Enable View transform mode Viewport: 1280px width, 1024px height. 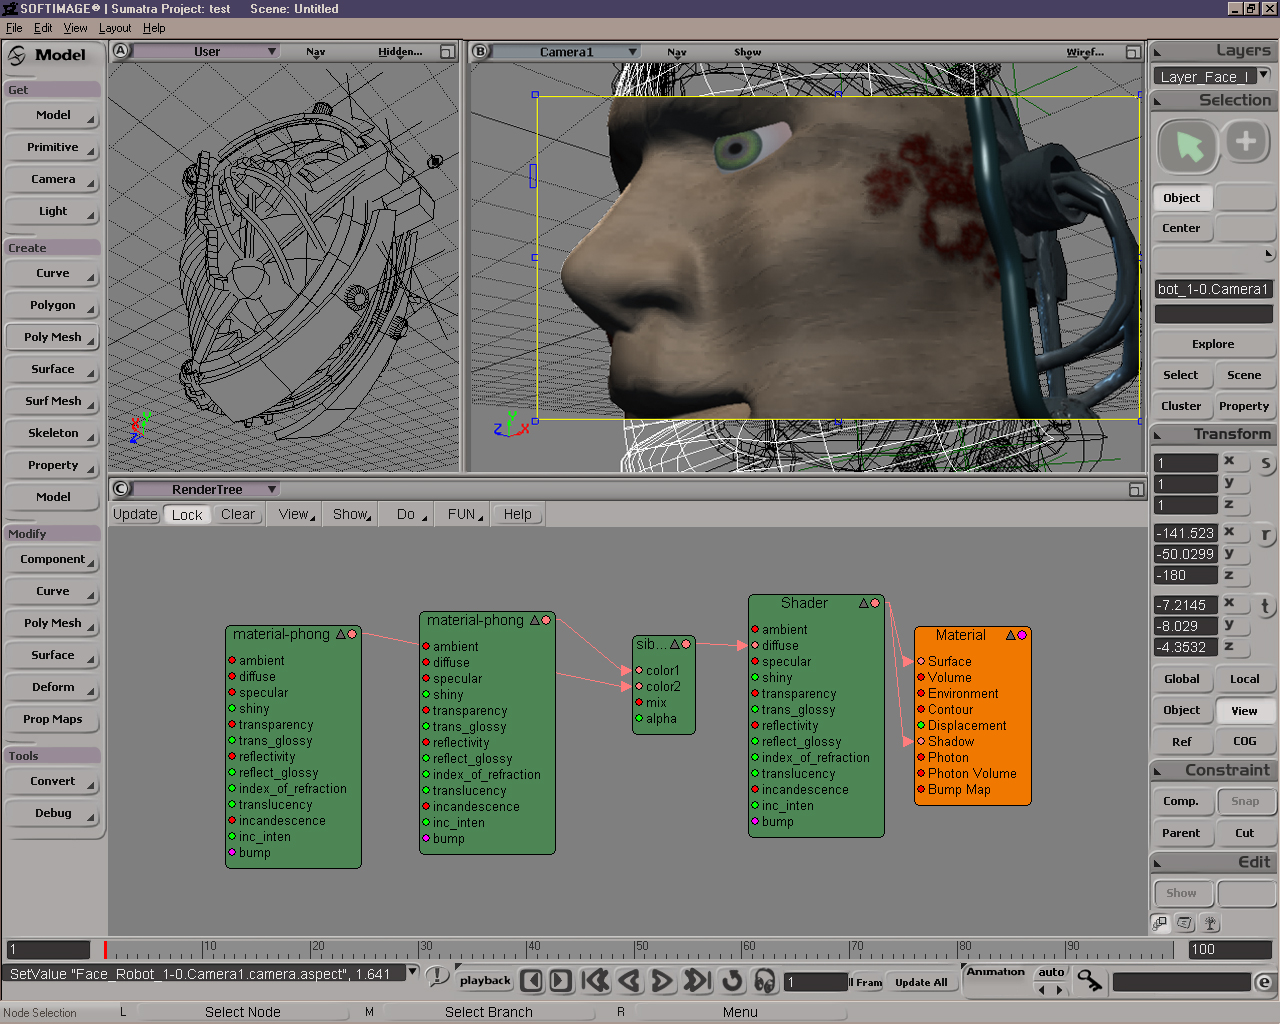click(1244, 711)
